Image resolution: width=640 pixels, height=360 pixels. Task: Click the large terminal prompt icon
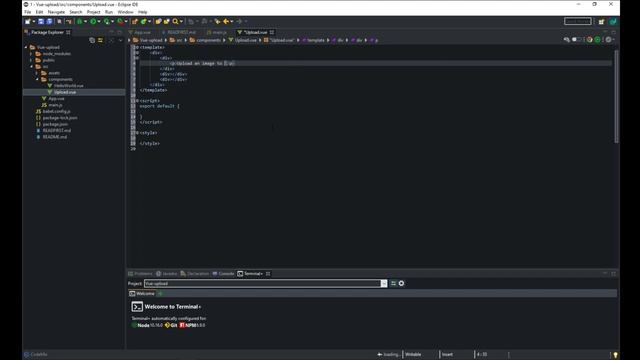pyautogui.click(x=137, y=307)
